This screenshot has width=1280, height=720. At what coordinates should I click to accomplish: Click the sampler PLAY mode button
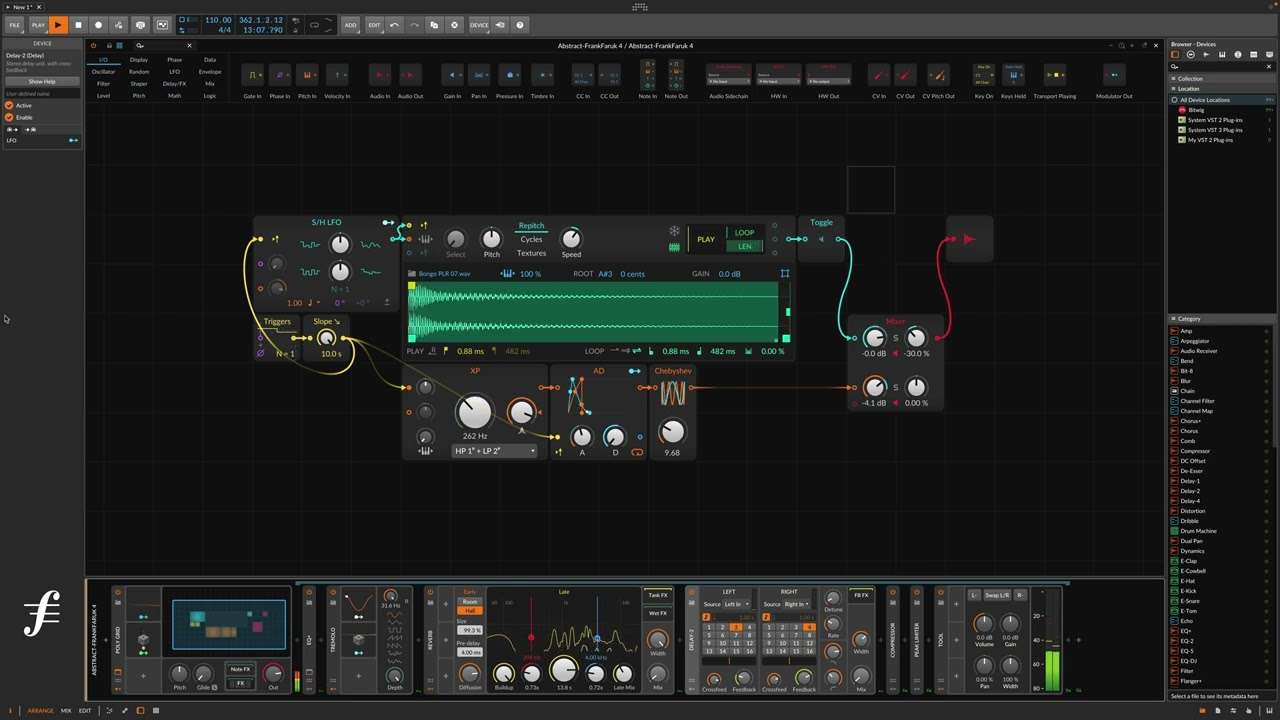[706, 239]
